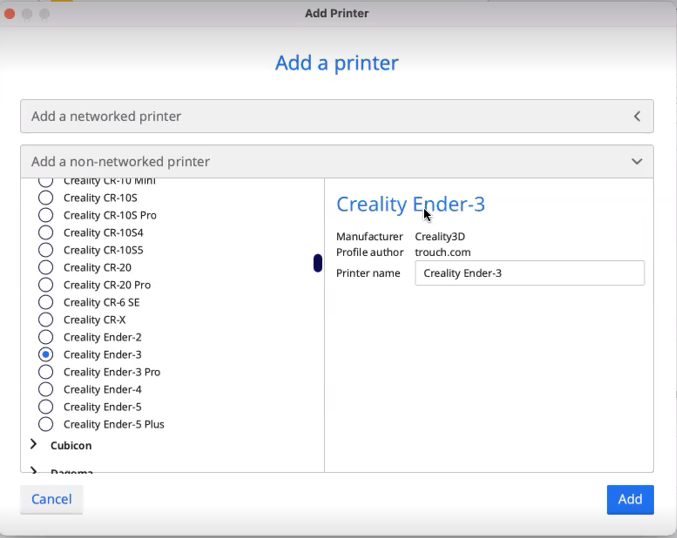Collapse the Add a non-networked printer section
The height and width of the screenshot is (538, 677).
tap(337, 161)
